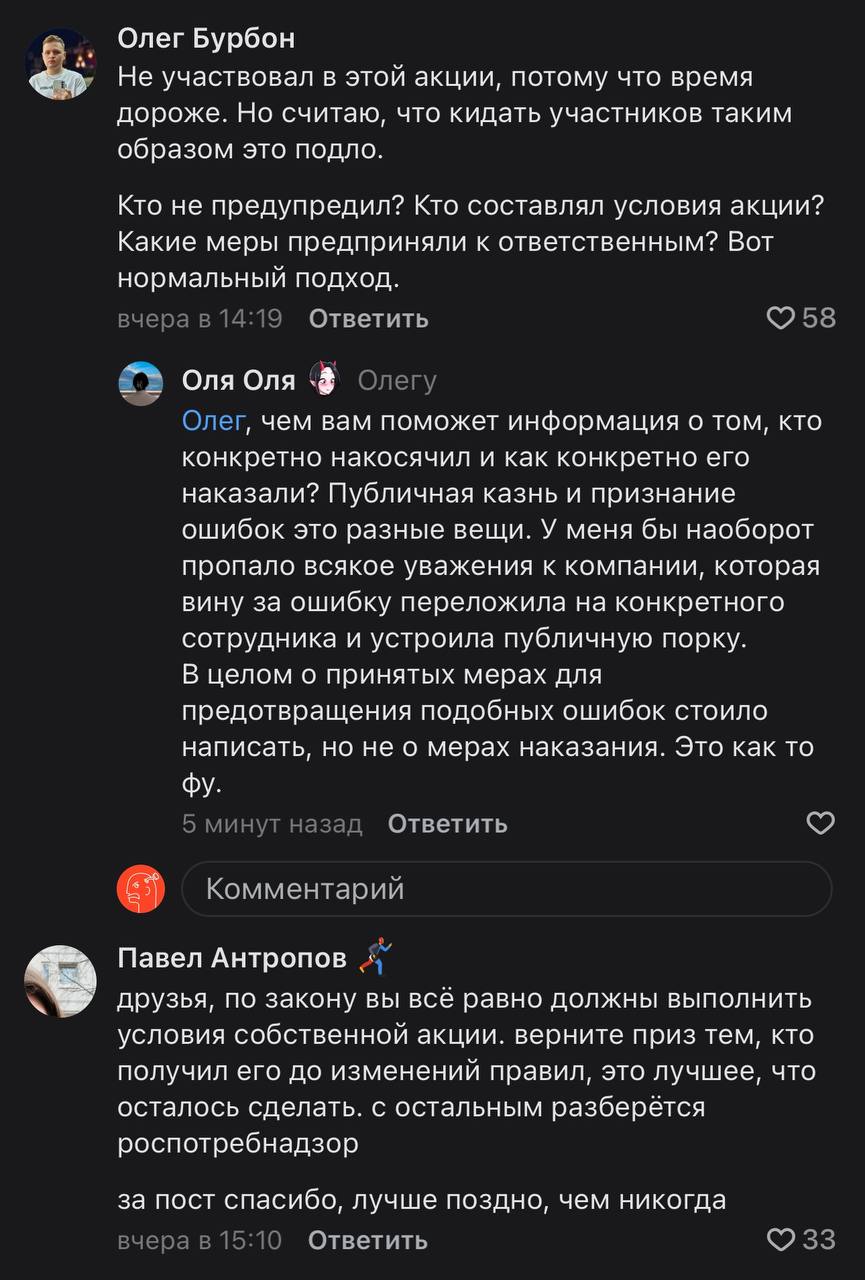Open the Павел Антропов author name link
865x1280 pixels.
pos(232,958)
